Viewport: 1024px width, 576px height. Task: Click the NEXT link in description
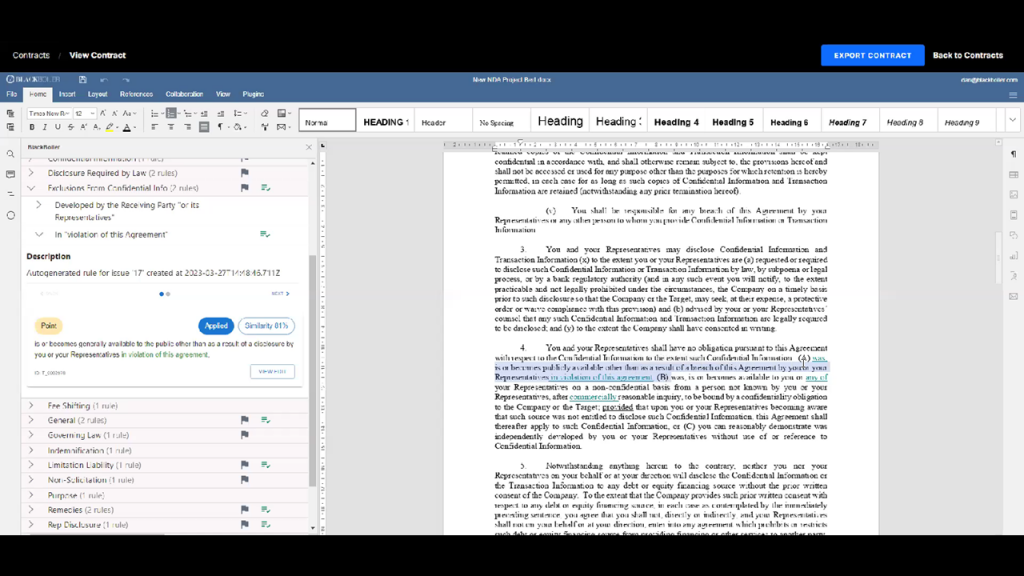coord(280,294)
